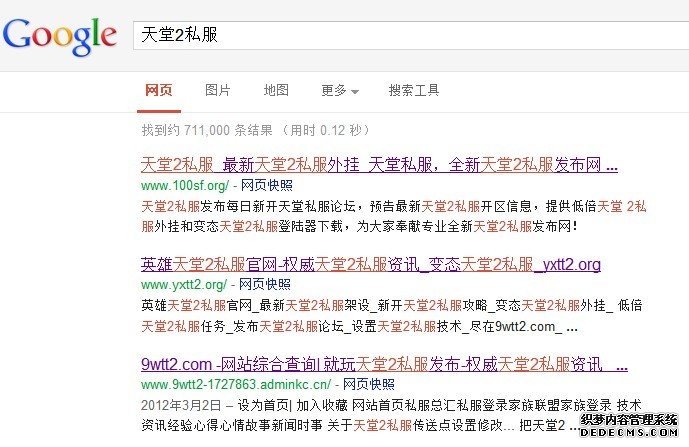Image resolution: width=689 pixels, height=447 pixels.
Task: Click the yxtt2.org result description snippet
Action: tap(392, 316)
